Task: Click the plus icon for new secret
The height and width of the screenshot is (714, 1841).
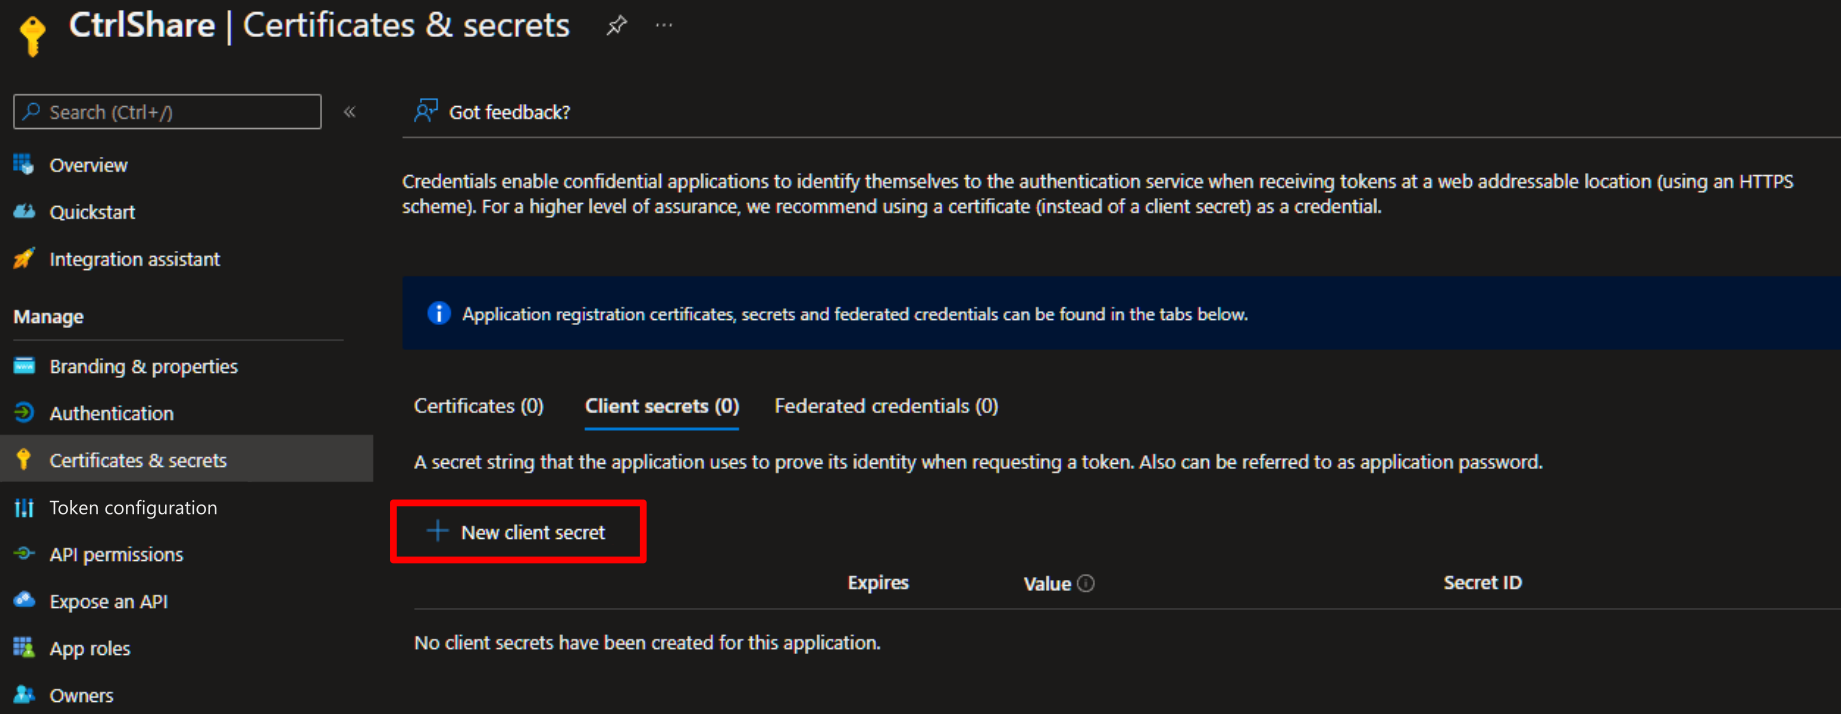Action: [x=437, y=531]
